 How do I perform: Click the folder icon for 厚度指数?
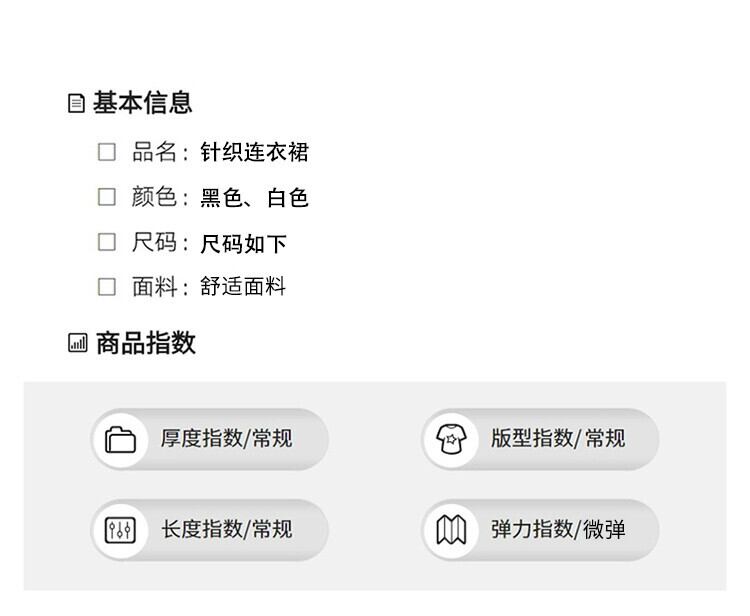(121, 439)
